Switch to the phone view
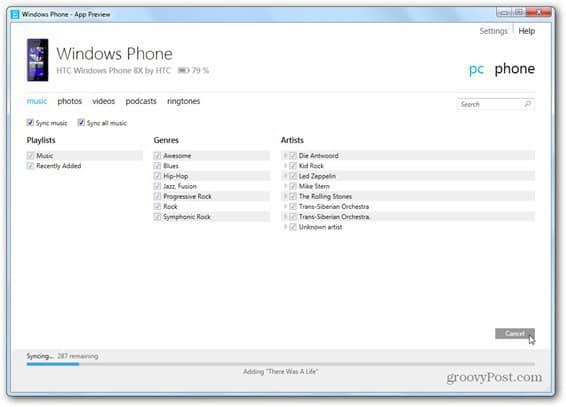The image size is (566, 407). (x=514, y=68)
